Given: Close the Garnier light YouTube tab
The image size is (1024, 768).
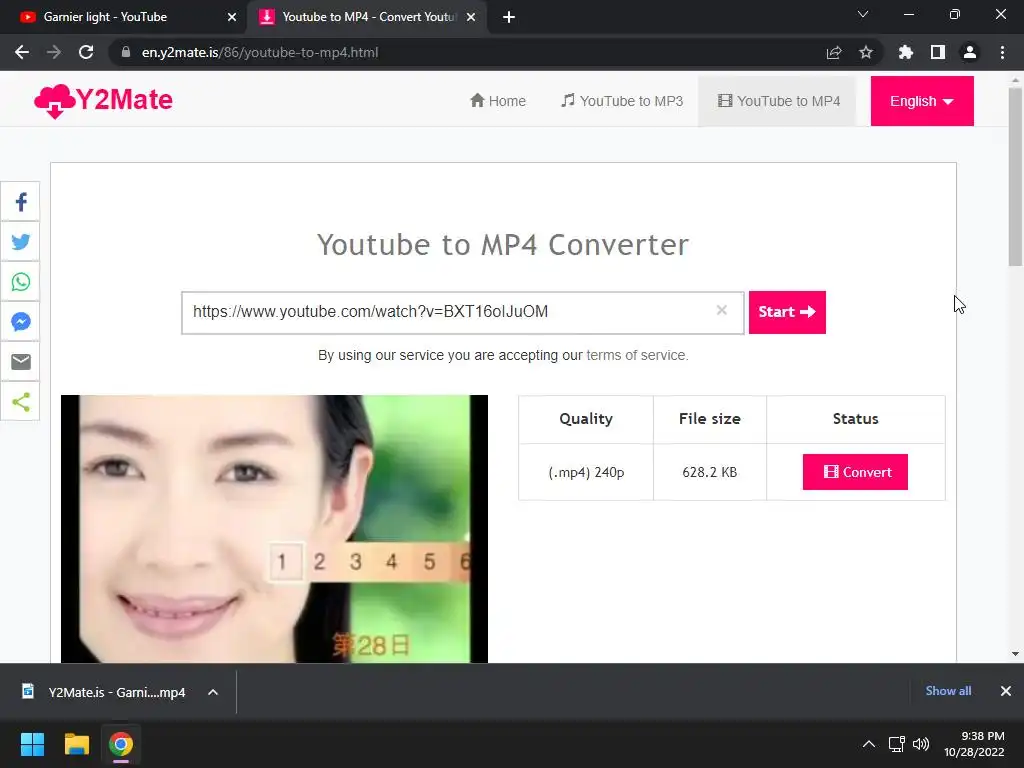Looking at the screenshot, I should (231, 17).
